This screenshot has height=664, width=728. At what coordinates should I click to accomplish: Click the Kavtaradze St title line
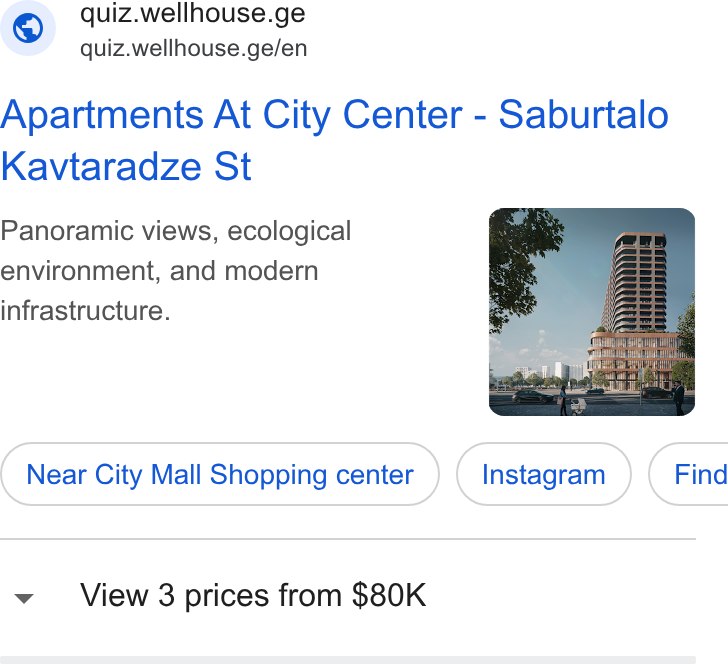(126, 166)
